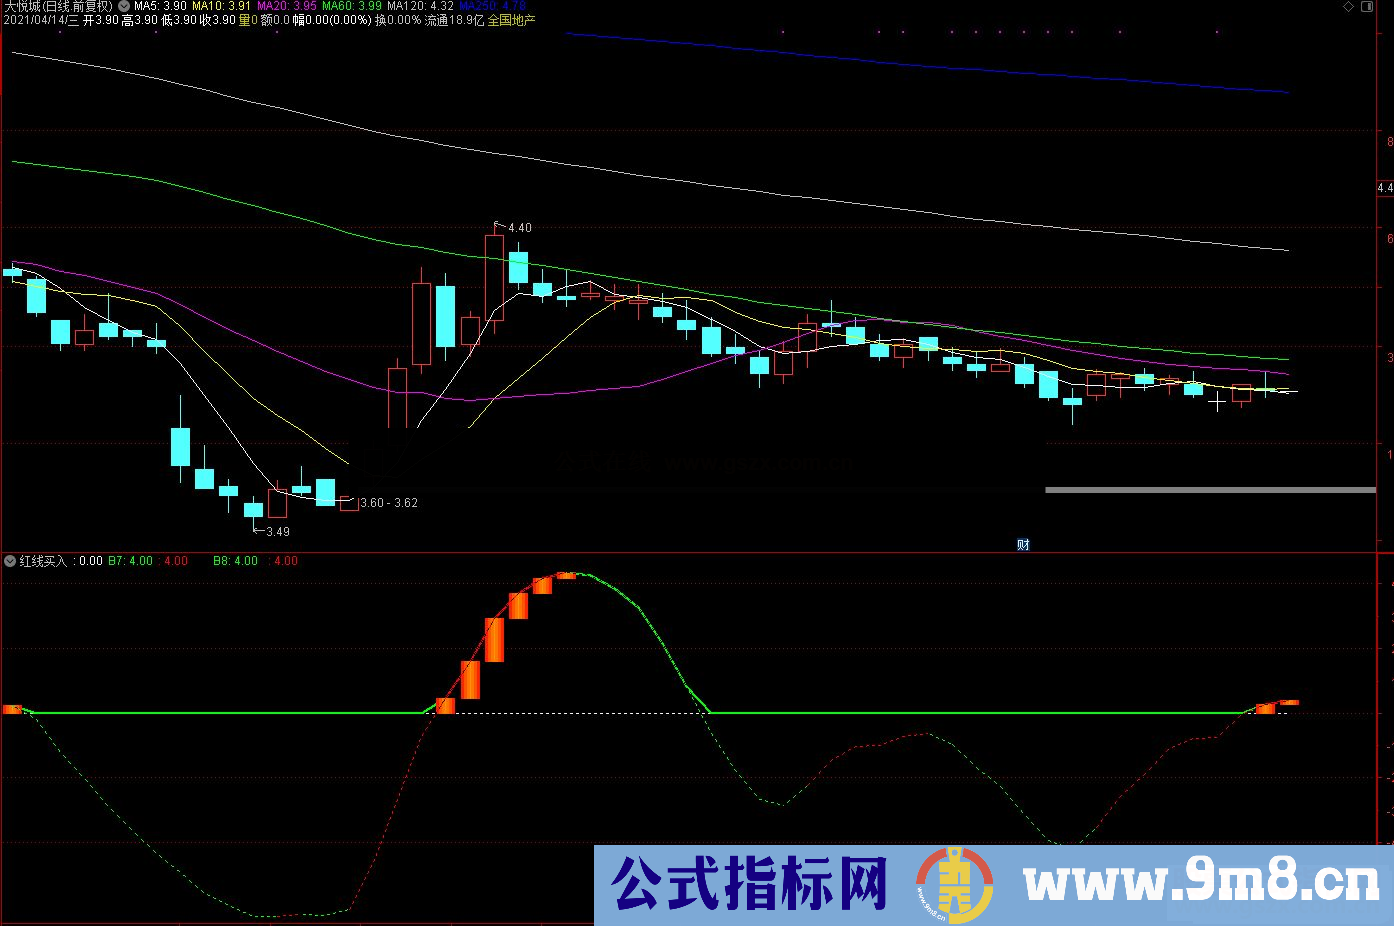The height and width of the screenshot is (926, 1394).
Task: Open the 前复权 adjustment mode selector
Action: (x=89, y=6)
